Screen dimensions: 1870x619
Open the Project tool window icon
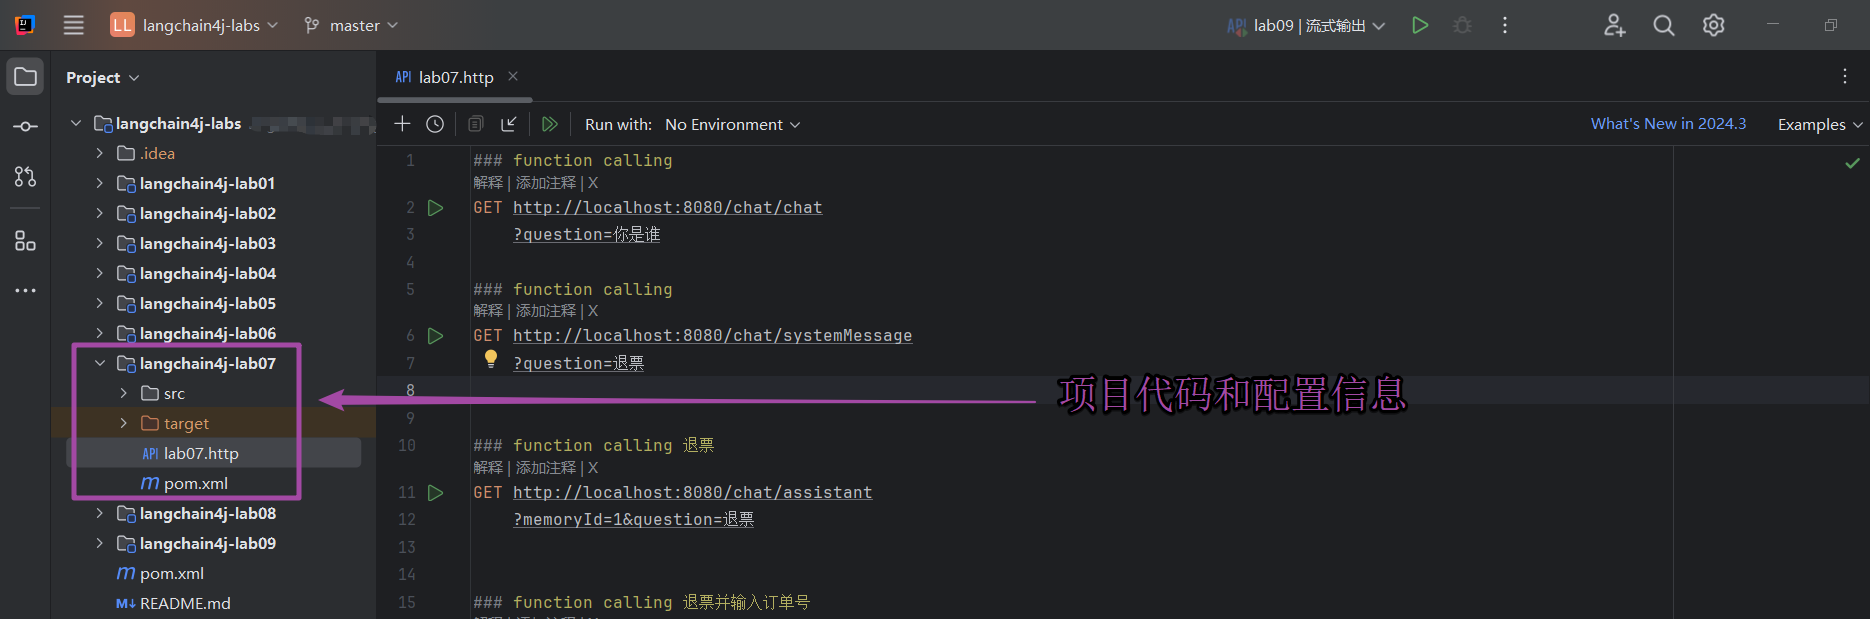point(26,77)
